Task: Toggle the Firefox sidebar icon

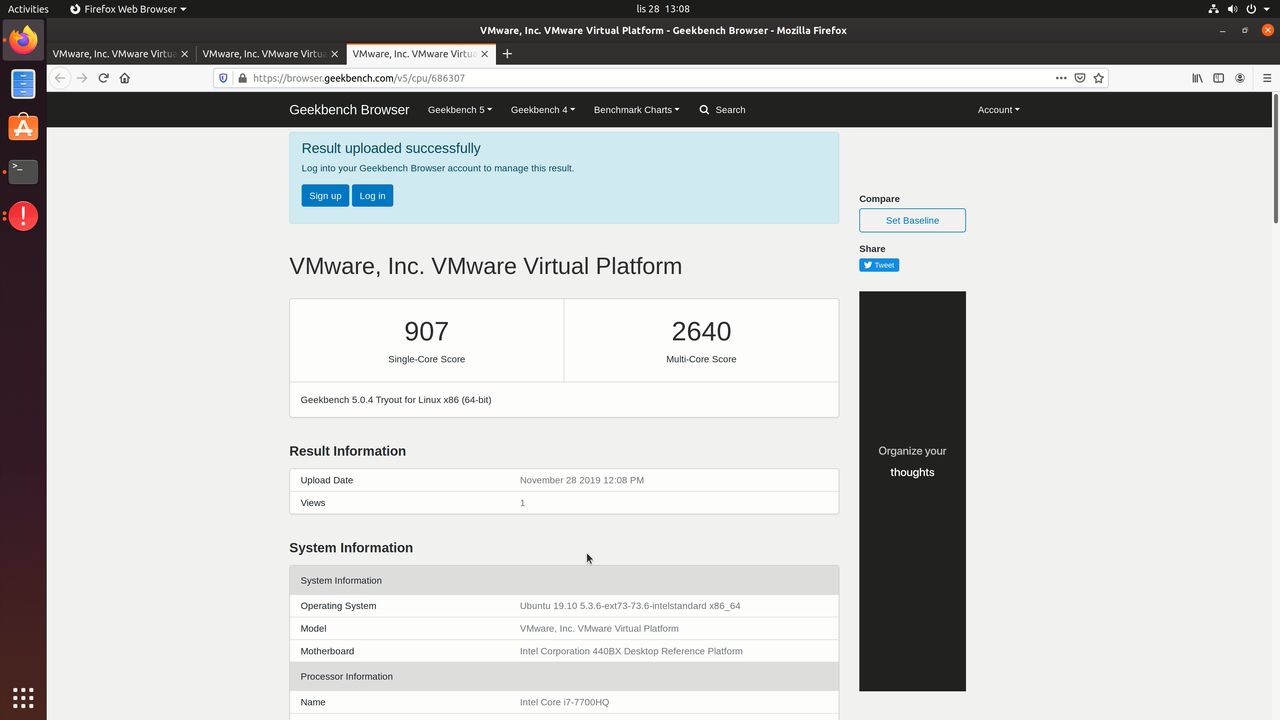Action: (1218, 78)
